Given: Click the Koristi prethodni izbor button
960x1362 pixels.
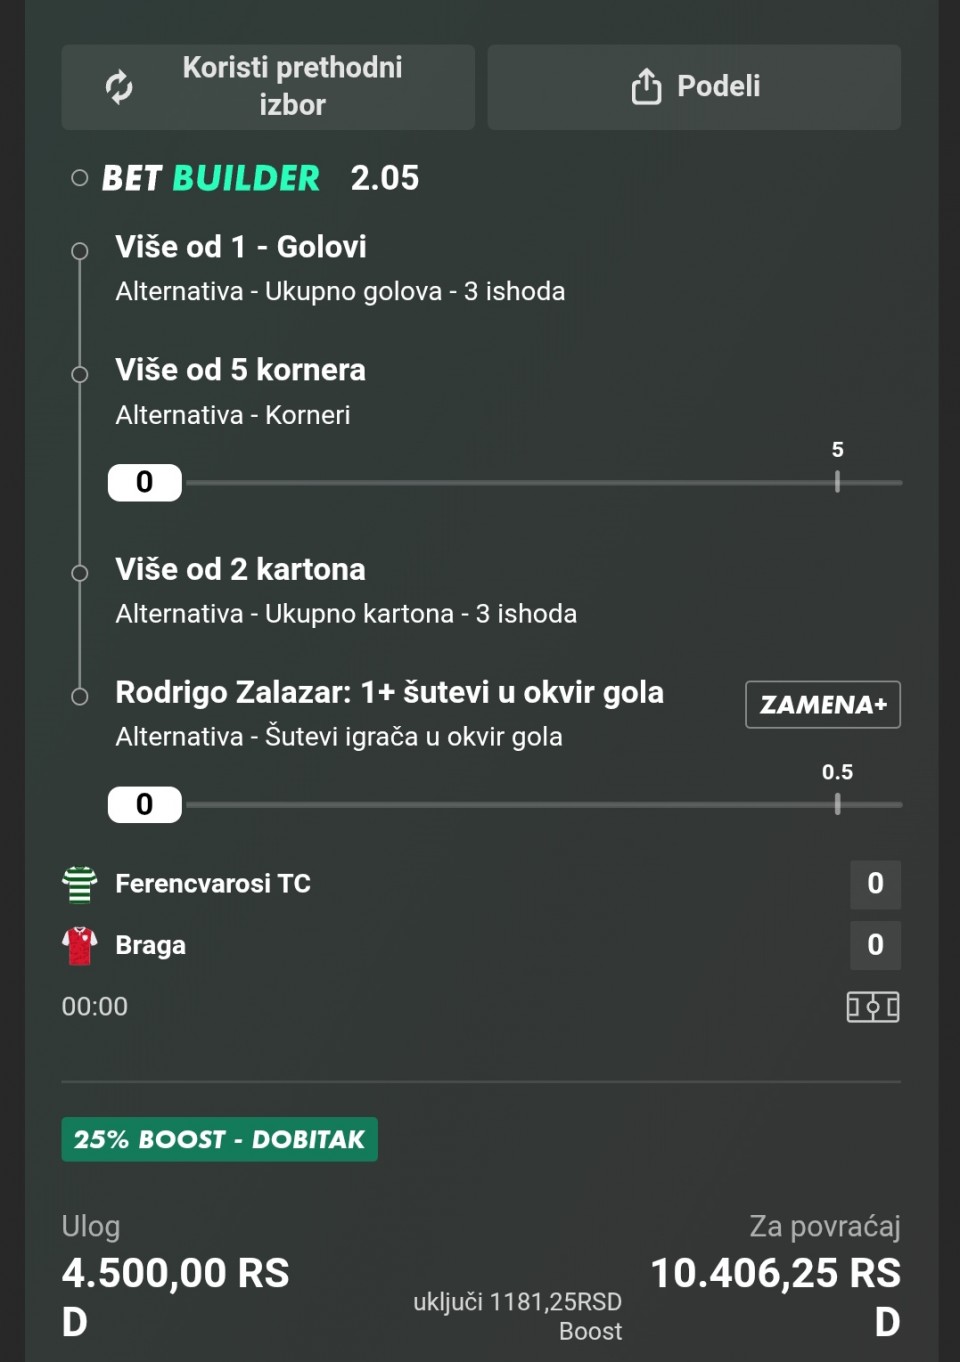Looking at the screenshot, I should [268, 87].
